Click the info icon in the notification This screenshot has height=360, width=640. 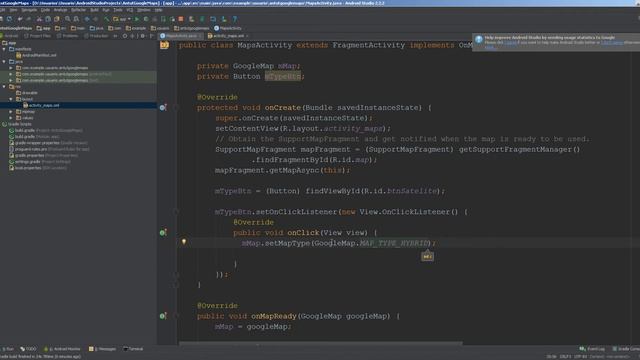pyautogui.click(x=479, y=39)
